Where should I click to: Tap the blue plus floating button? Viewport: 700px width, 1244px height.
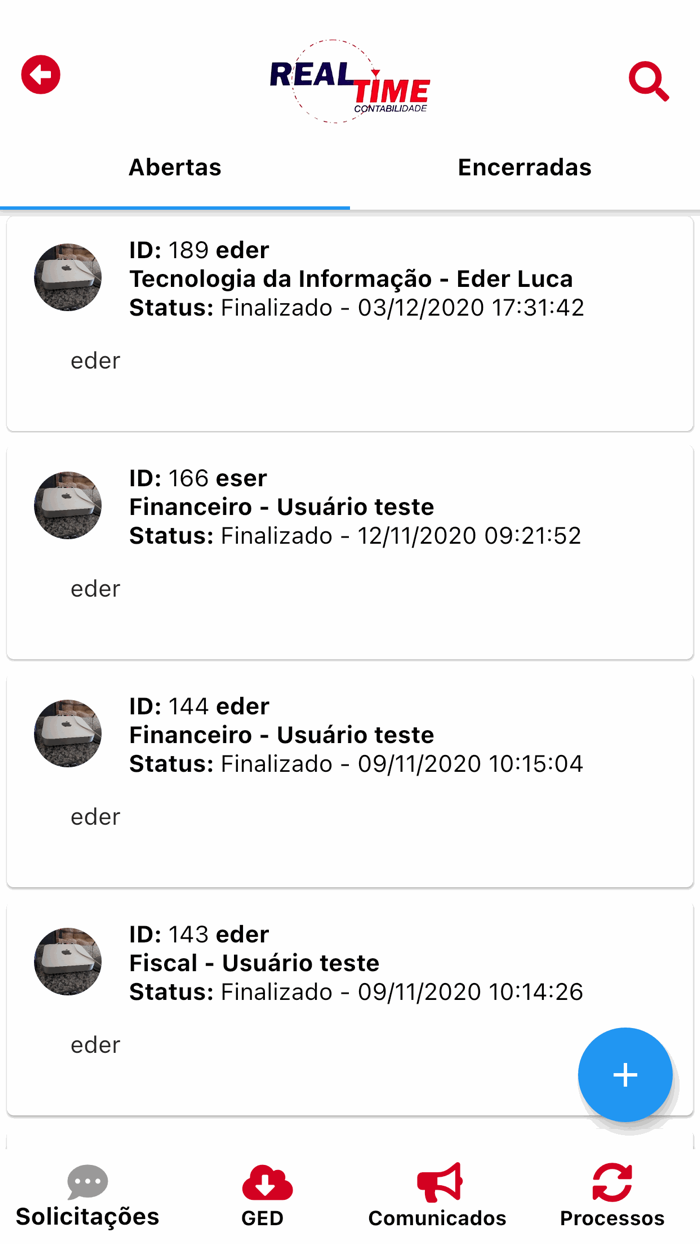625,1074
